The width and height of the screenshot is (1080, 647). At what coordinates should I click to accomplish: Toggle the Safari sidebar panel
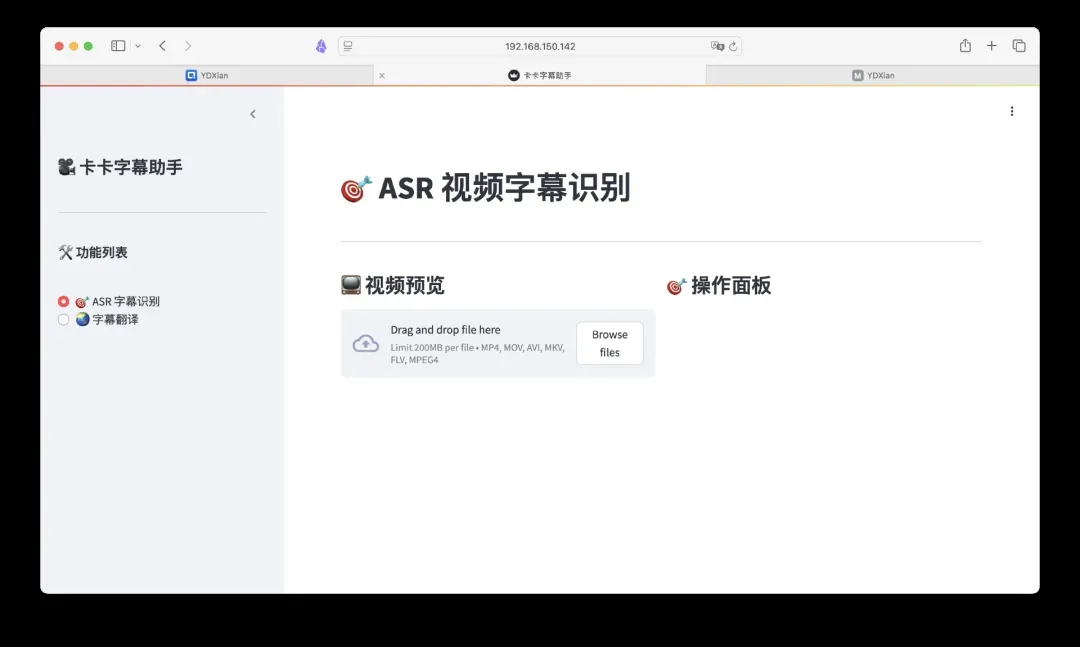pos(118,46)
